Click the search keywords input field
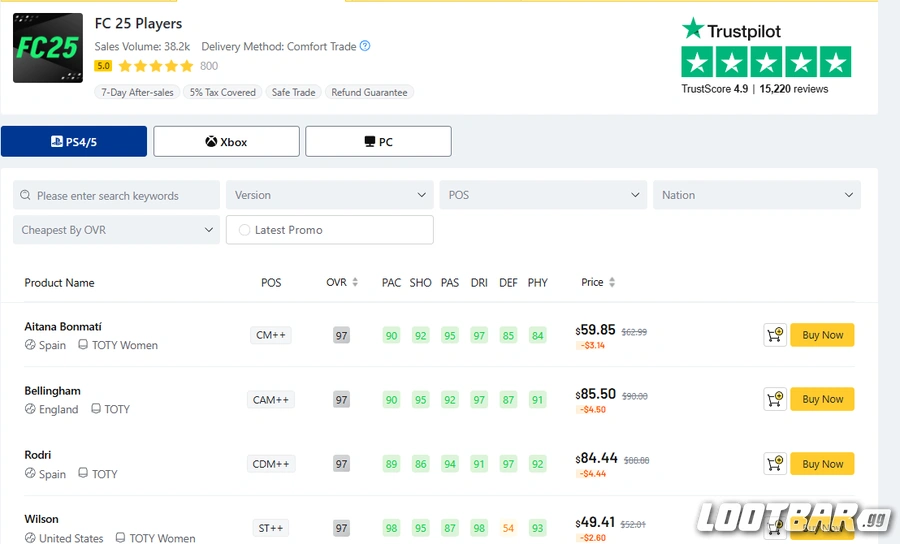 coord(117,195)
